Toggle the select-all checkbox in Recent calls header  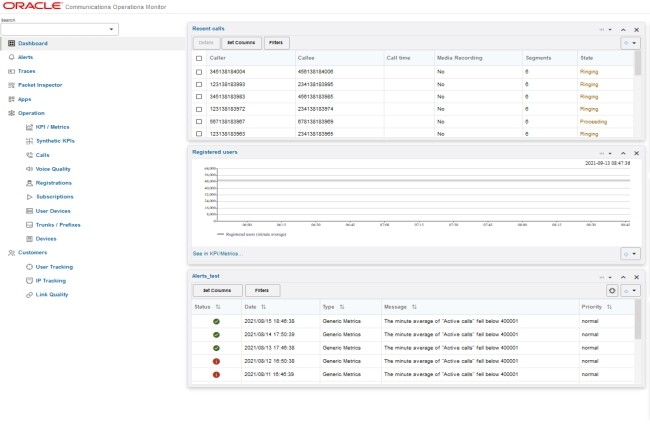(199, 58)
